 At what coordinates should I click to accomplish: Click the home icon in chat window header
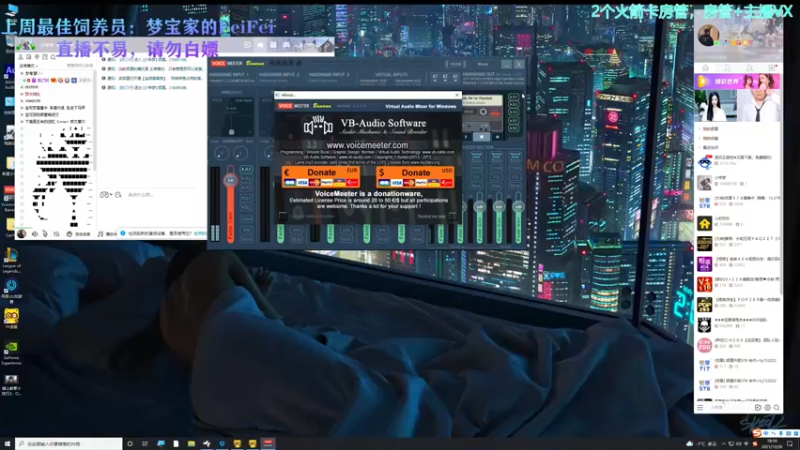[260, 45]
